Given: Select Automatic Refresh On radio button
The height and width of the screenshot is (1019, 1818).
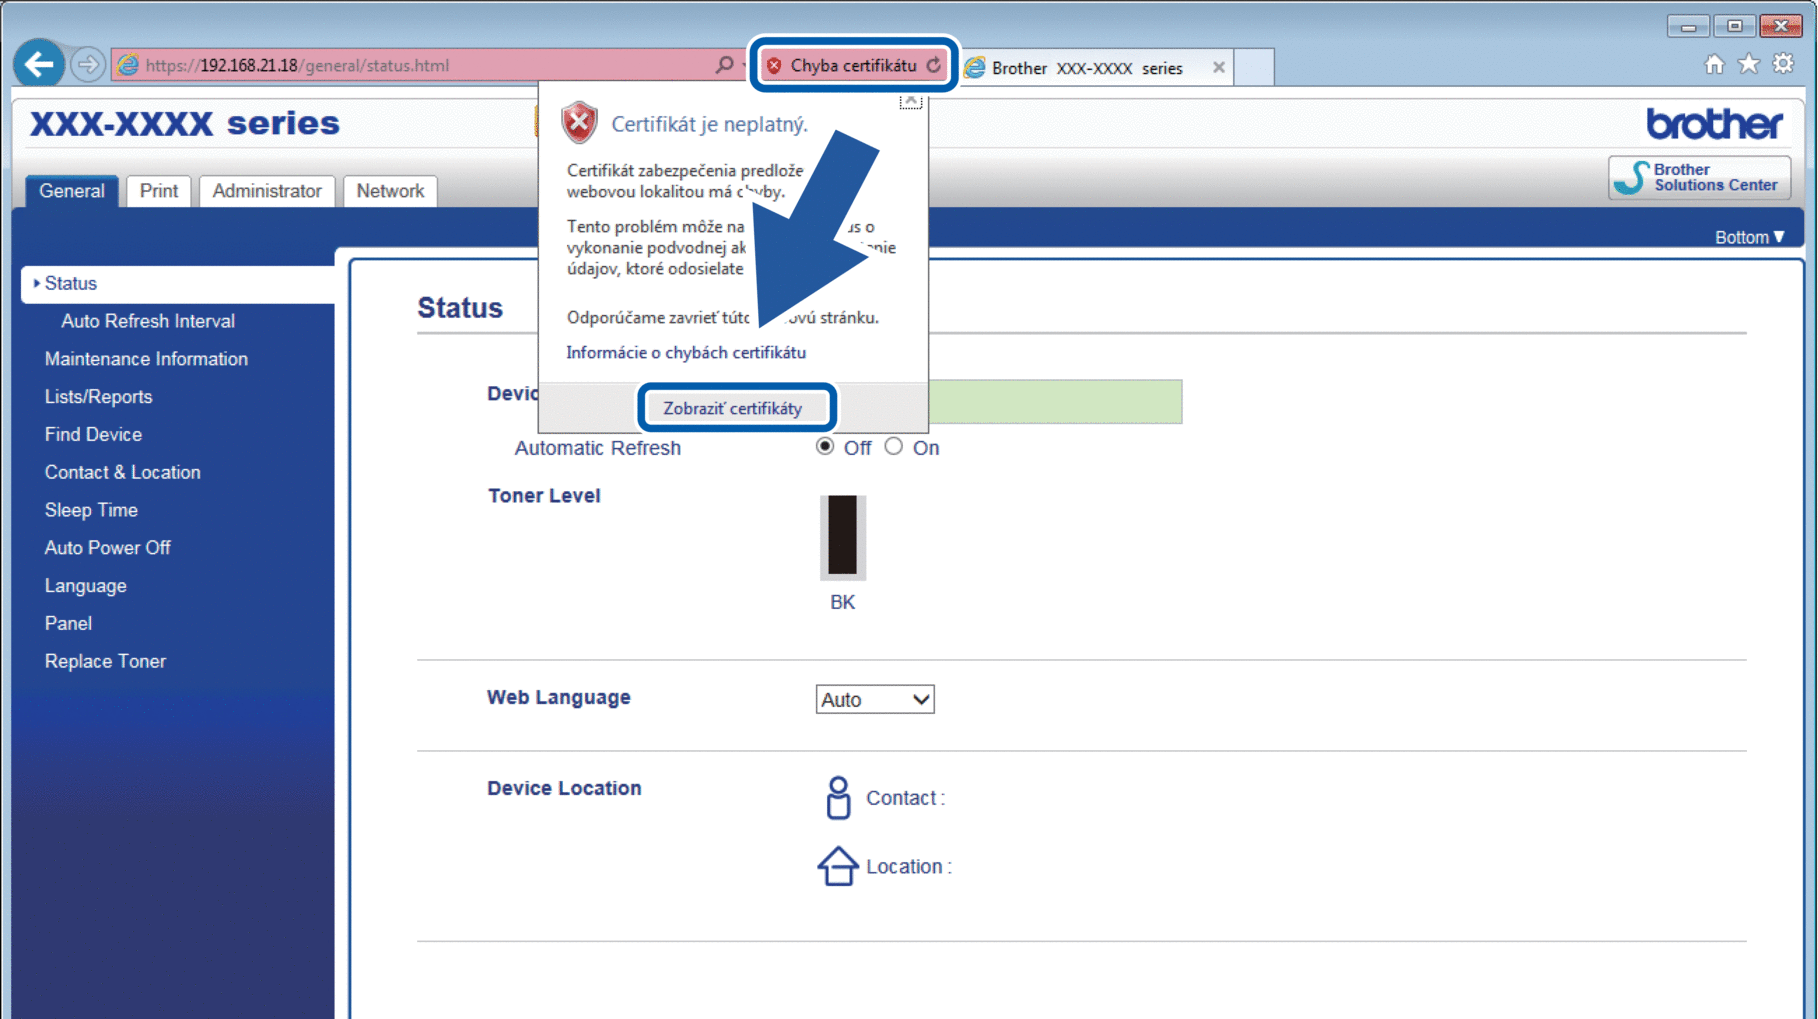Looking at the screenshot, I should coord(893,447).
